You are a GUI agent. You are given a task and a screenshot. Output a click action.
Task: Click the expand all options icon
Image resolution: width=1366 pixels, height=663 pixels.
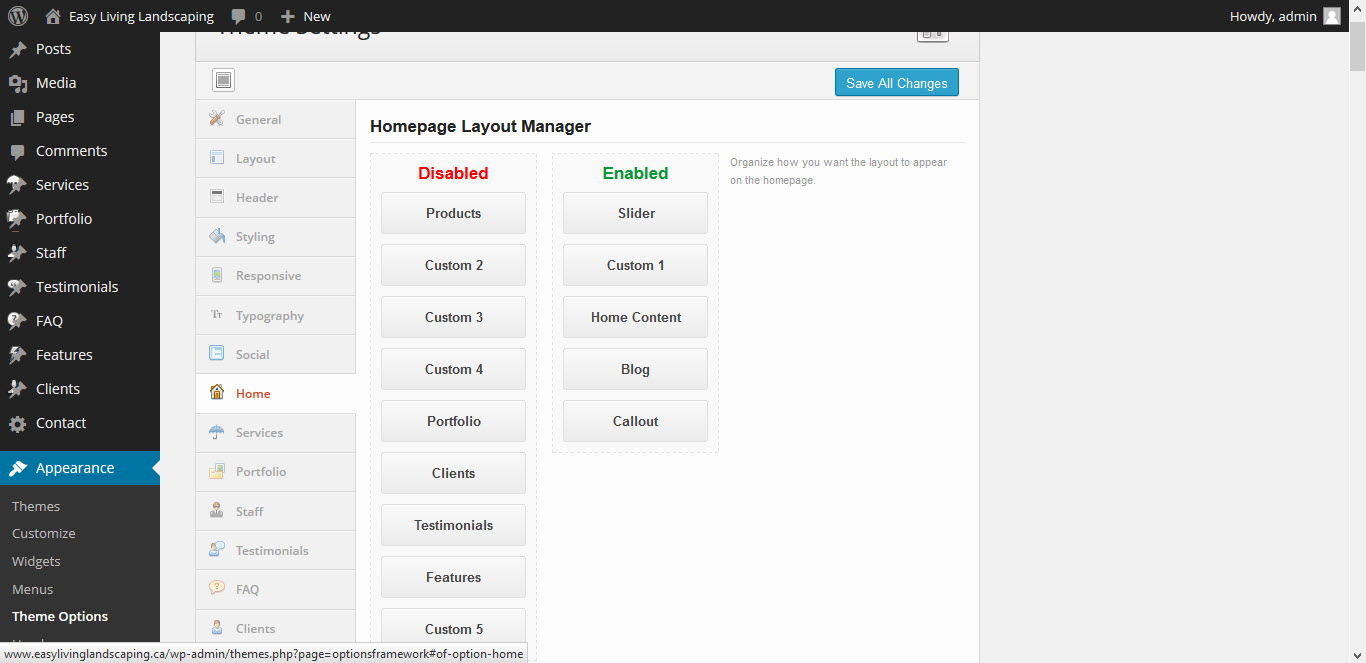pyautogui.click(x=223, y=81)
